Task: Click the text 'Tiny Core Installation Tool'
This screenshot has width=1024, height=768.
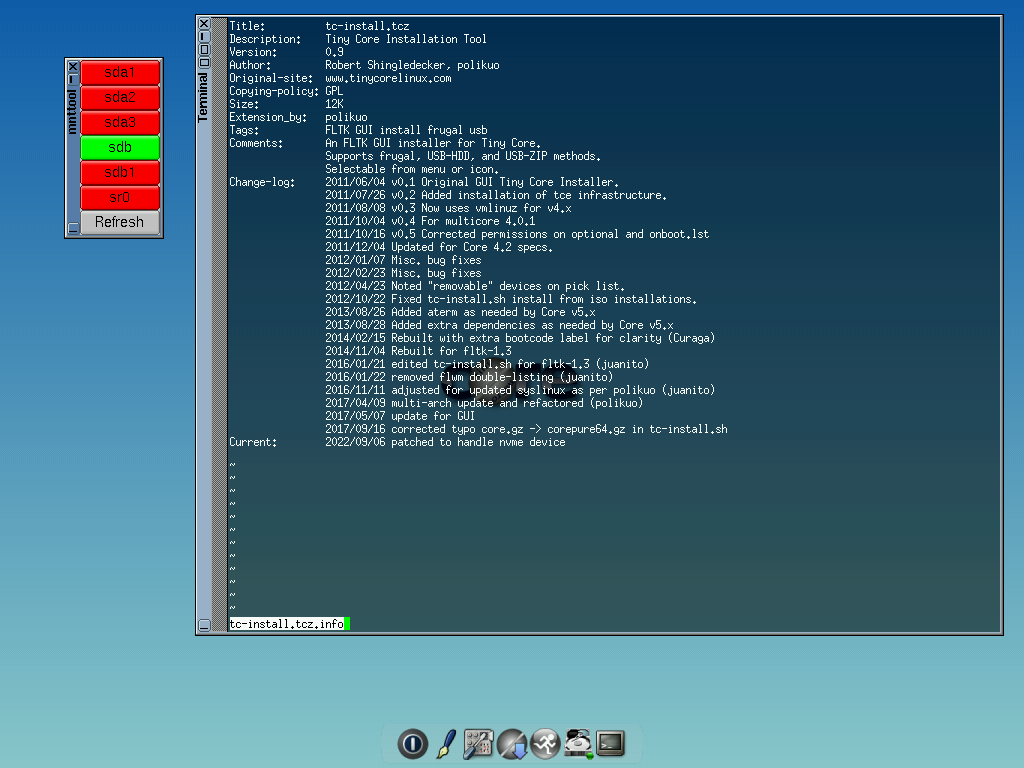Action: 406,39
